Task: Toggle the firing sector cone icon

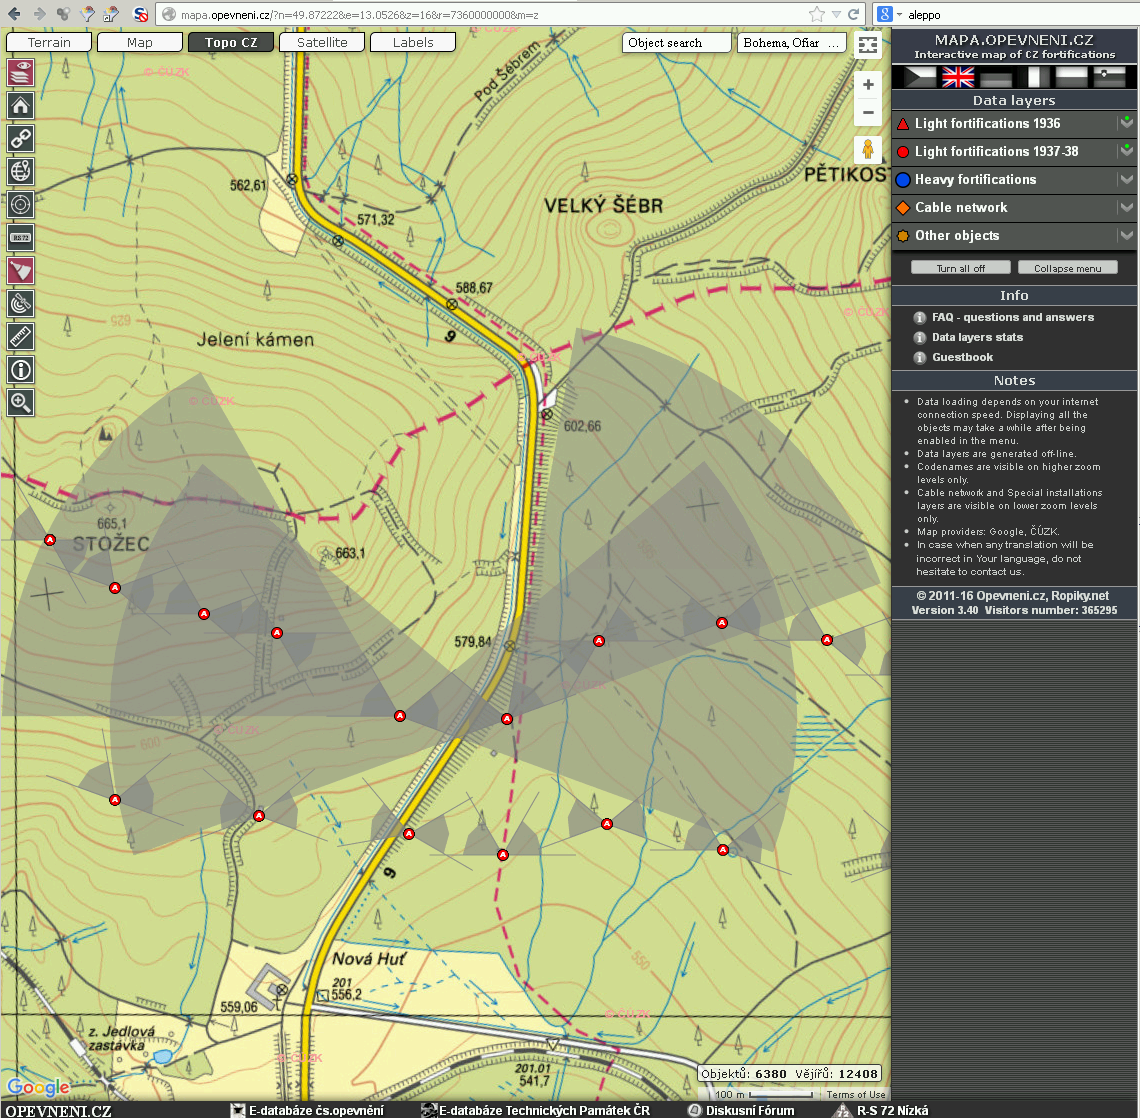Action: (21, 270)
